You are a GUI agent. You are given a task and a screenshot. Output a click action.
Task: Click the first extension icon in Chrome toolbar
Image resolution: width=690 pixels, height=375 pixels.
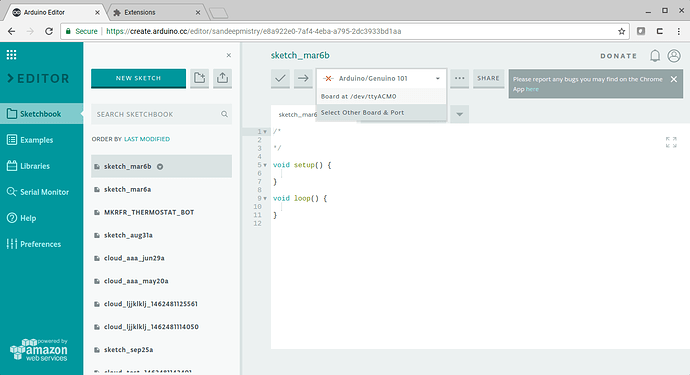[641, 31]
